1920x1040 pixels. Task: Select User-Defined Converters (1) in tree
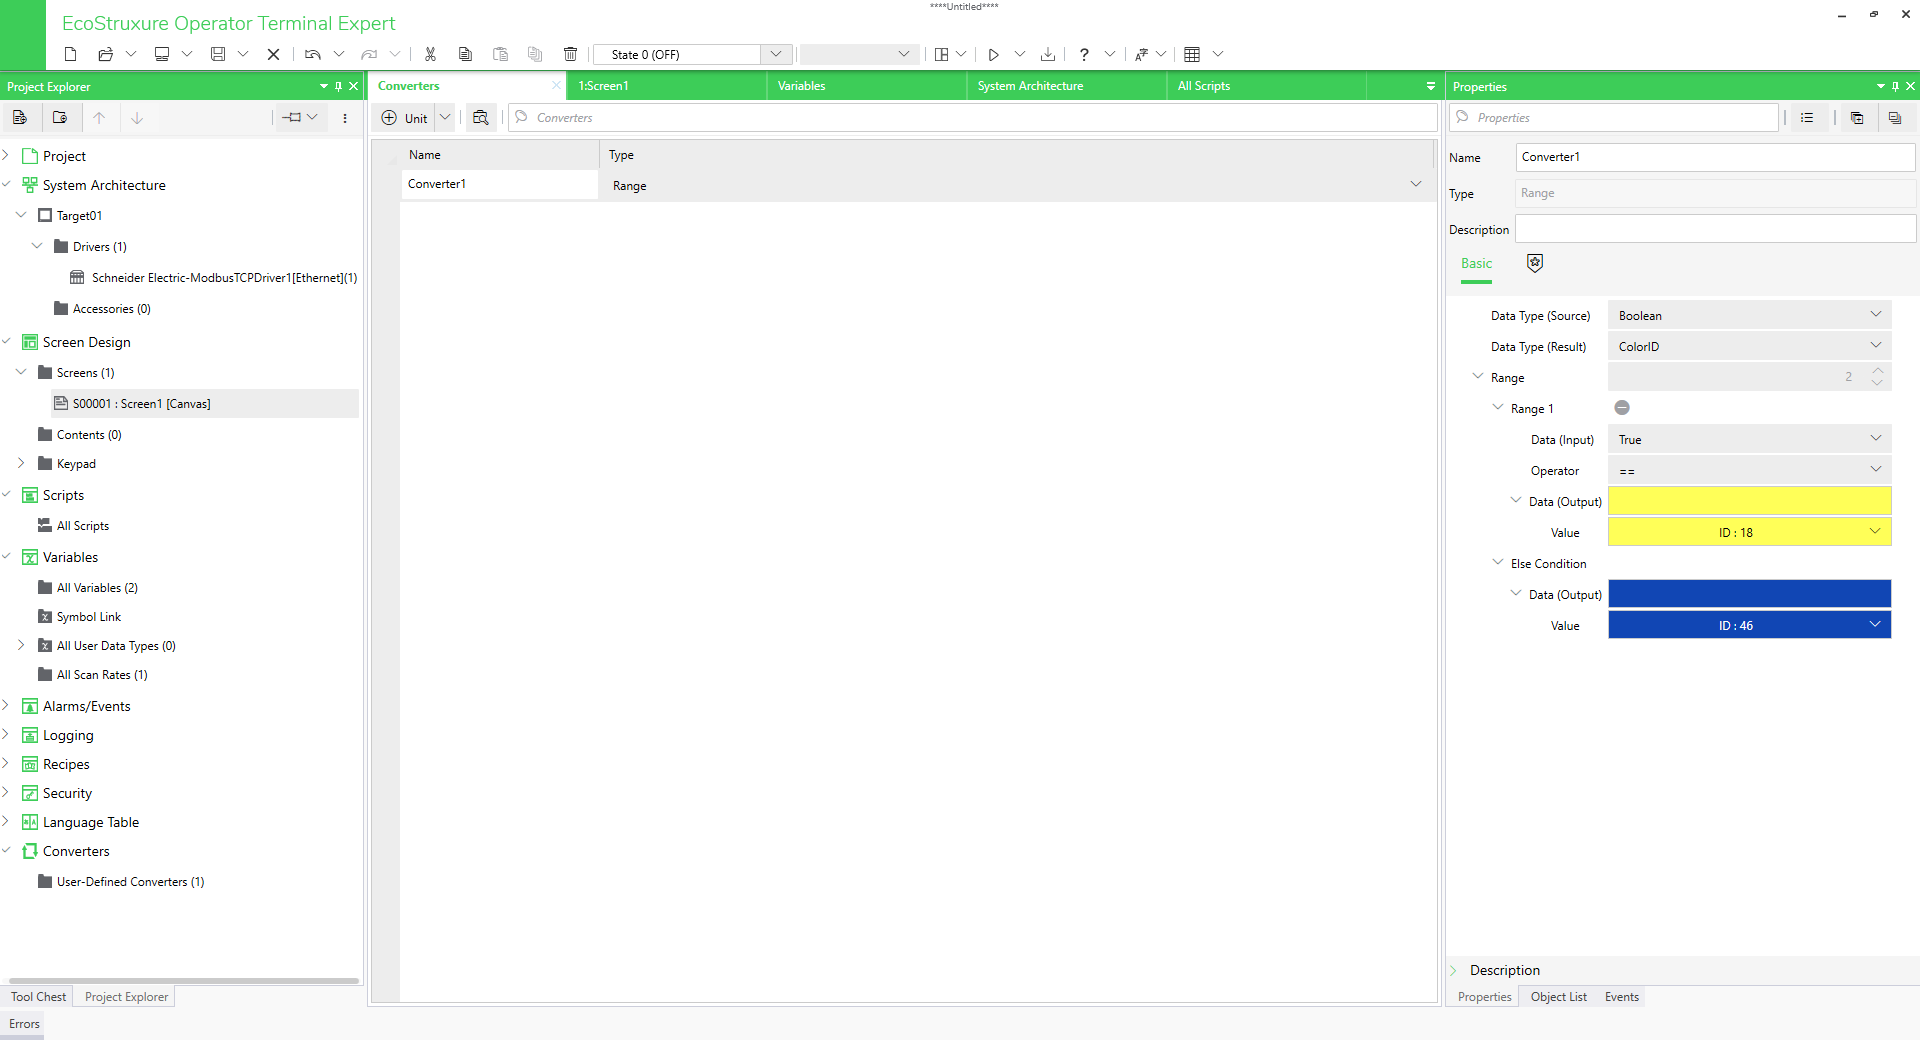(130, 882)
